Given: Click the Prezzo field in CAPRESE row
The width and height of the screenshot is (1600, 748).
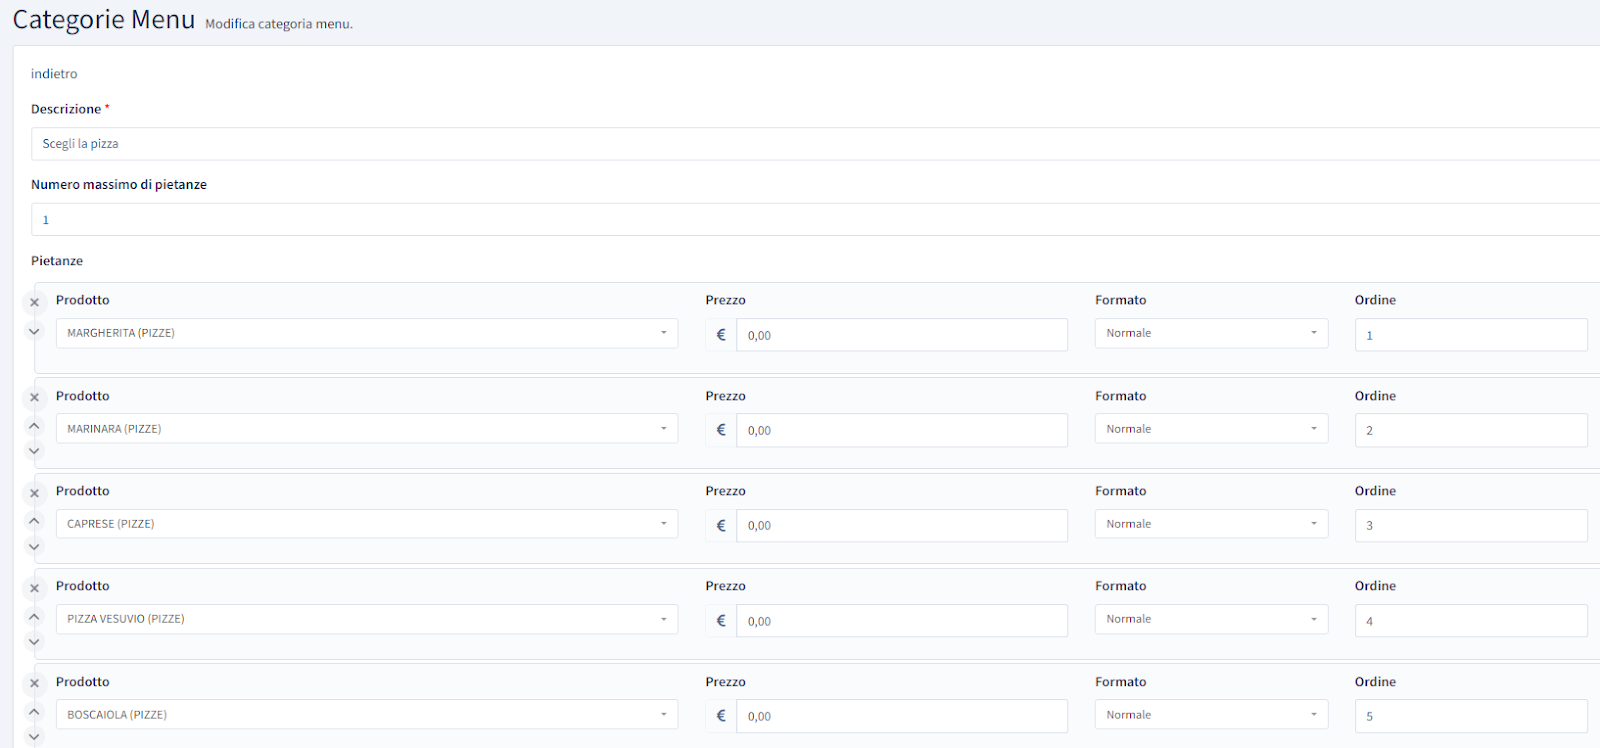Looking at the screenshot, I should click(x=902, y=525).
